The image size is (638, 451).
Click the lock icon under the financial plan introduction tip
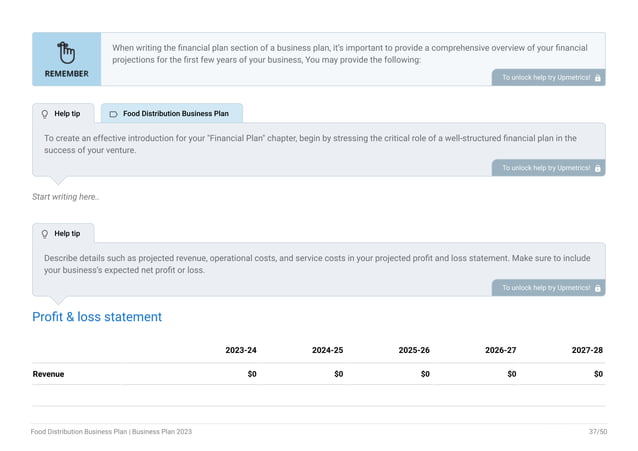point(598,168)
